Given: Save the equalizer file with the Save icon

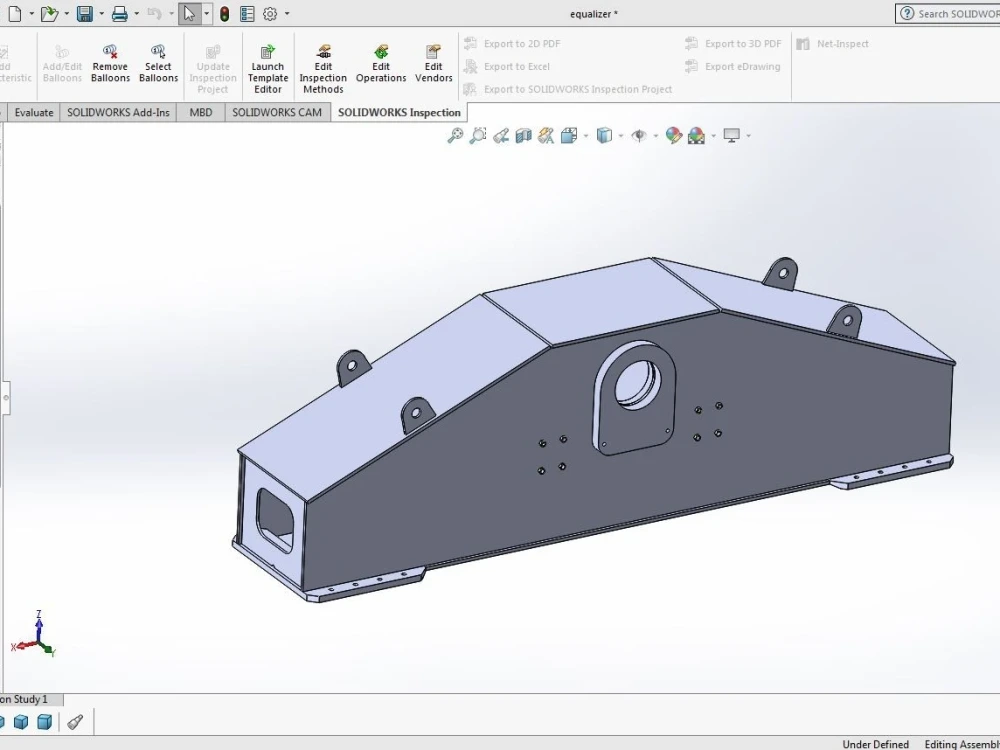Looking at the screenshot, I should (x=85, y=13).
